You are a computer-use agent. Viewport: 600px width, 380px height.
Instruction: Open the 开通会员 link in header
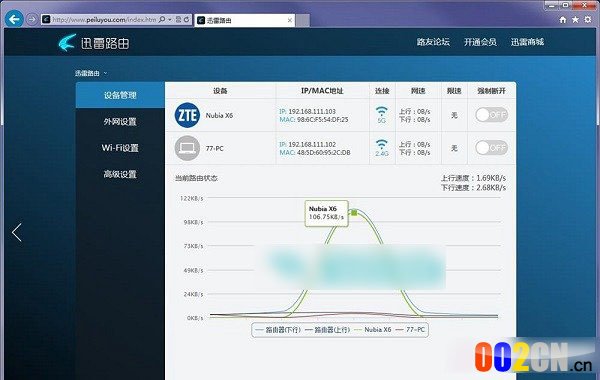(x=480, y=42)
